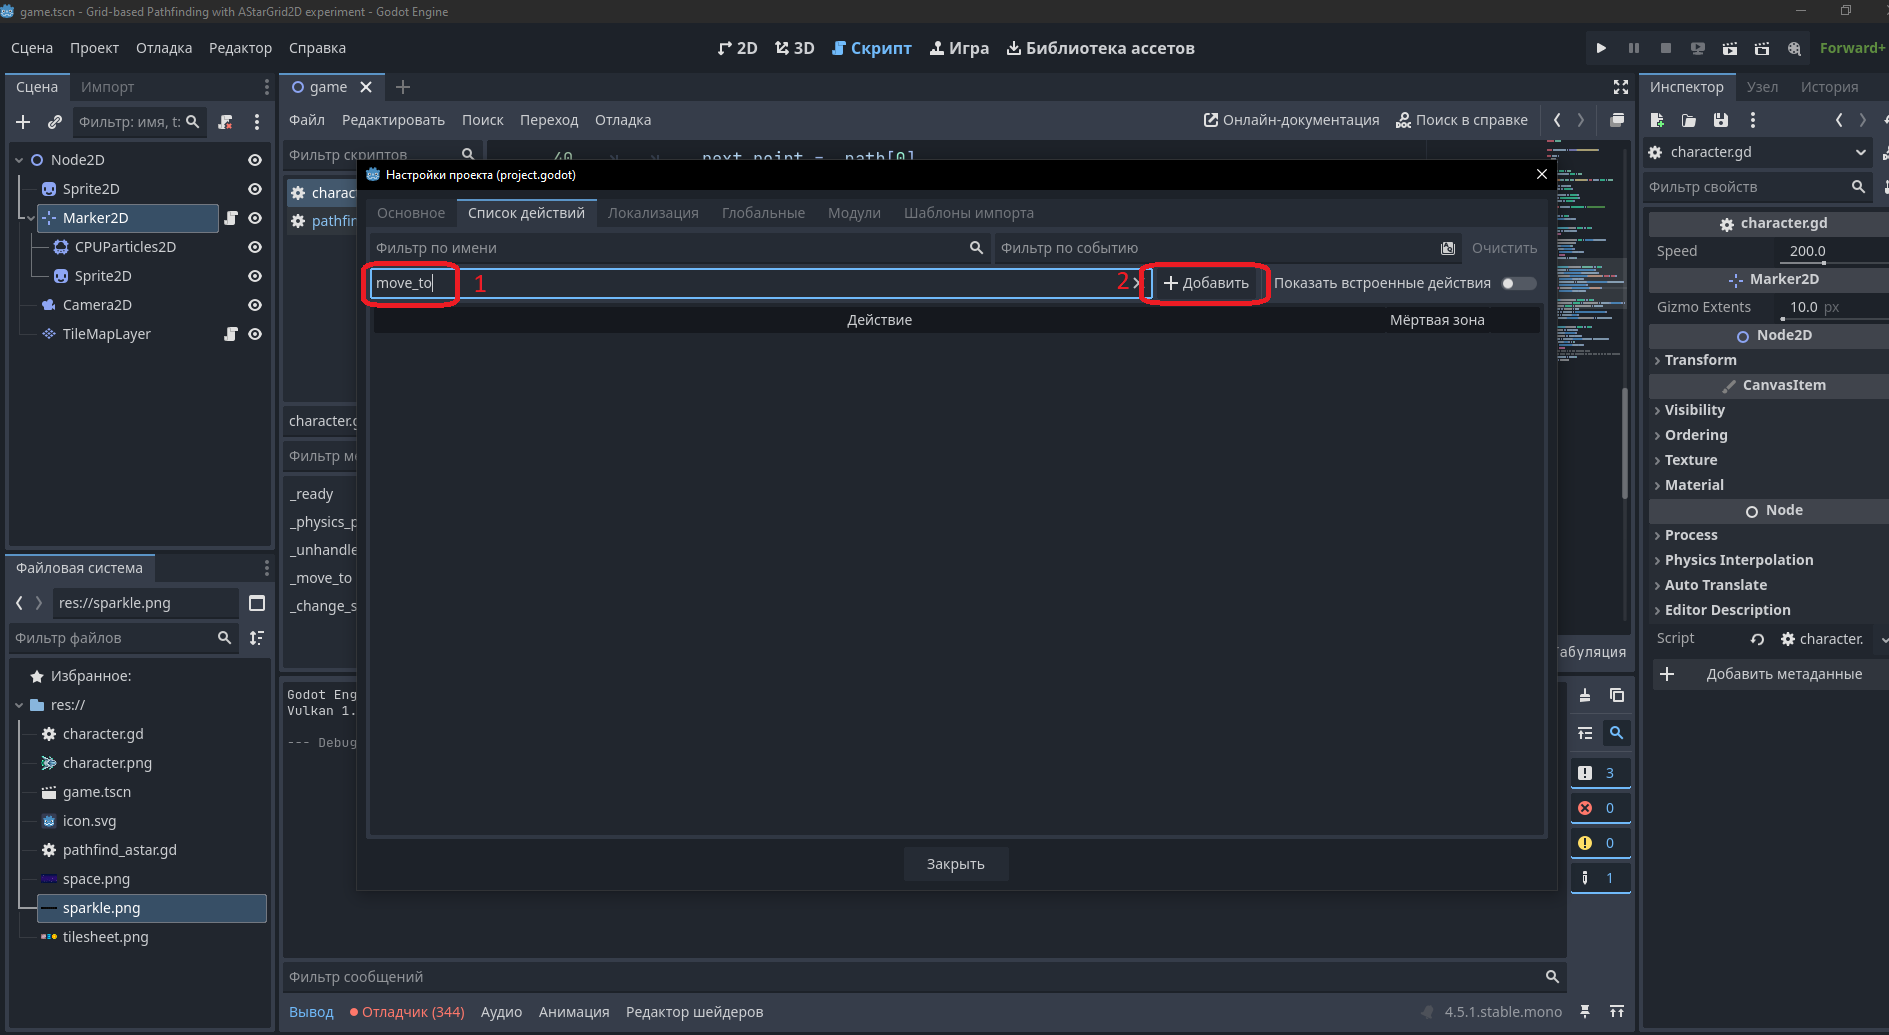Image resolution: width=1889 pixels, height=1035 pixels.
Task: Create new resource in Inspector
Action: (1657, 120)
